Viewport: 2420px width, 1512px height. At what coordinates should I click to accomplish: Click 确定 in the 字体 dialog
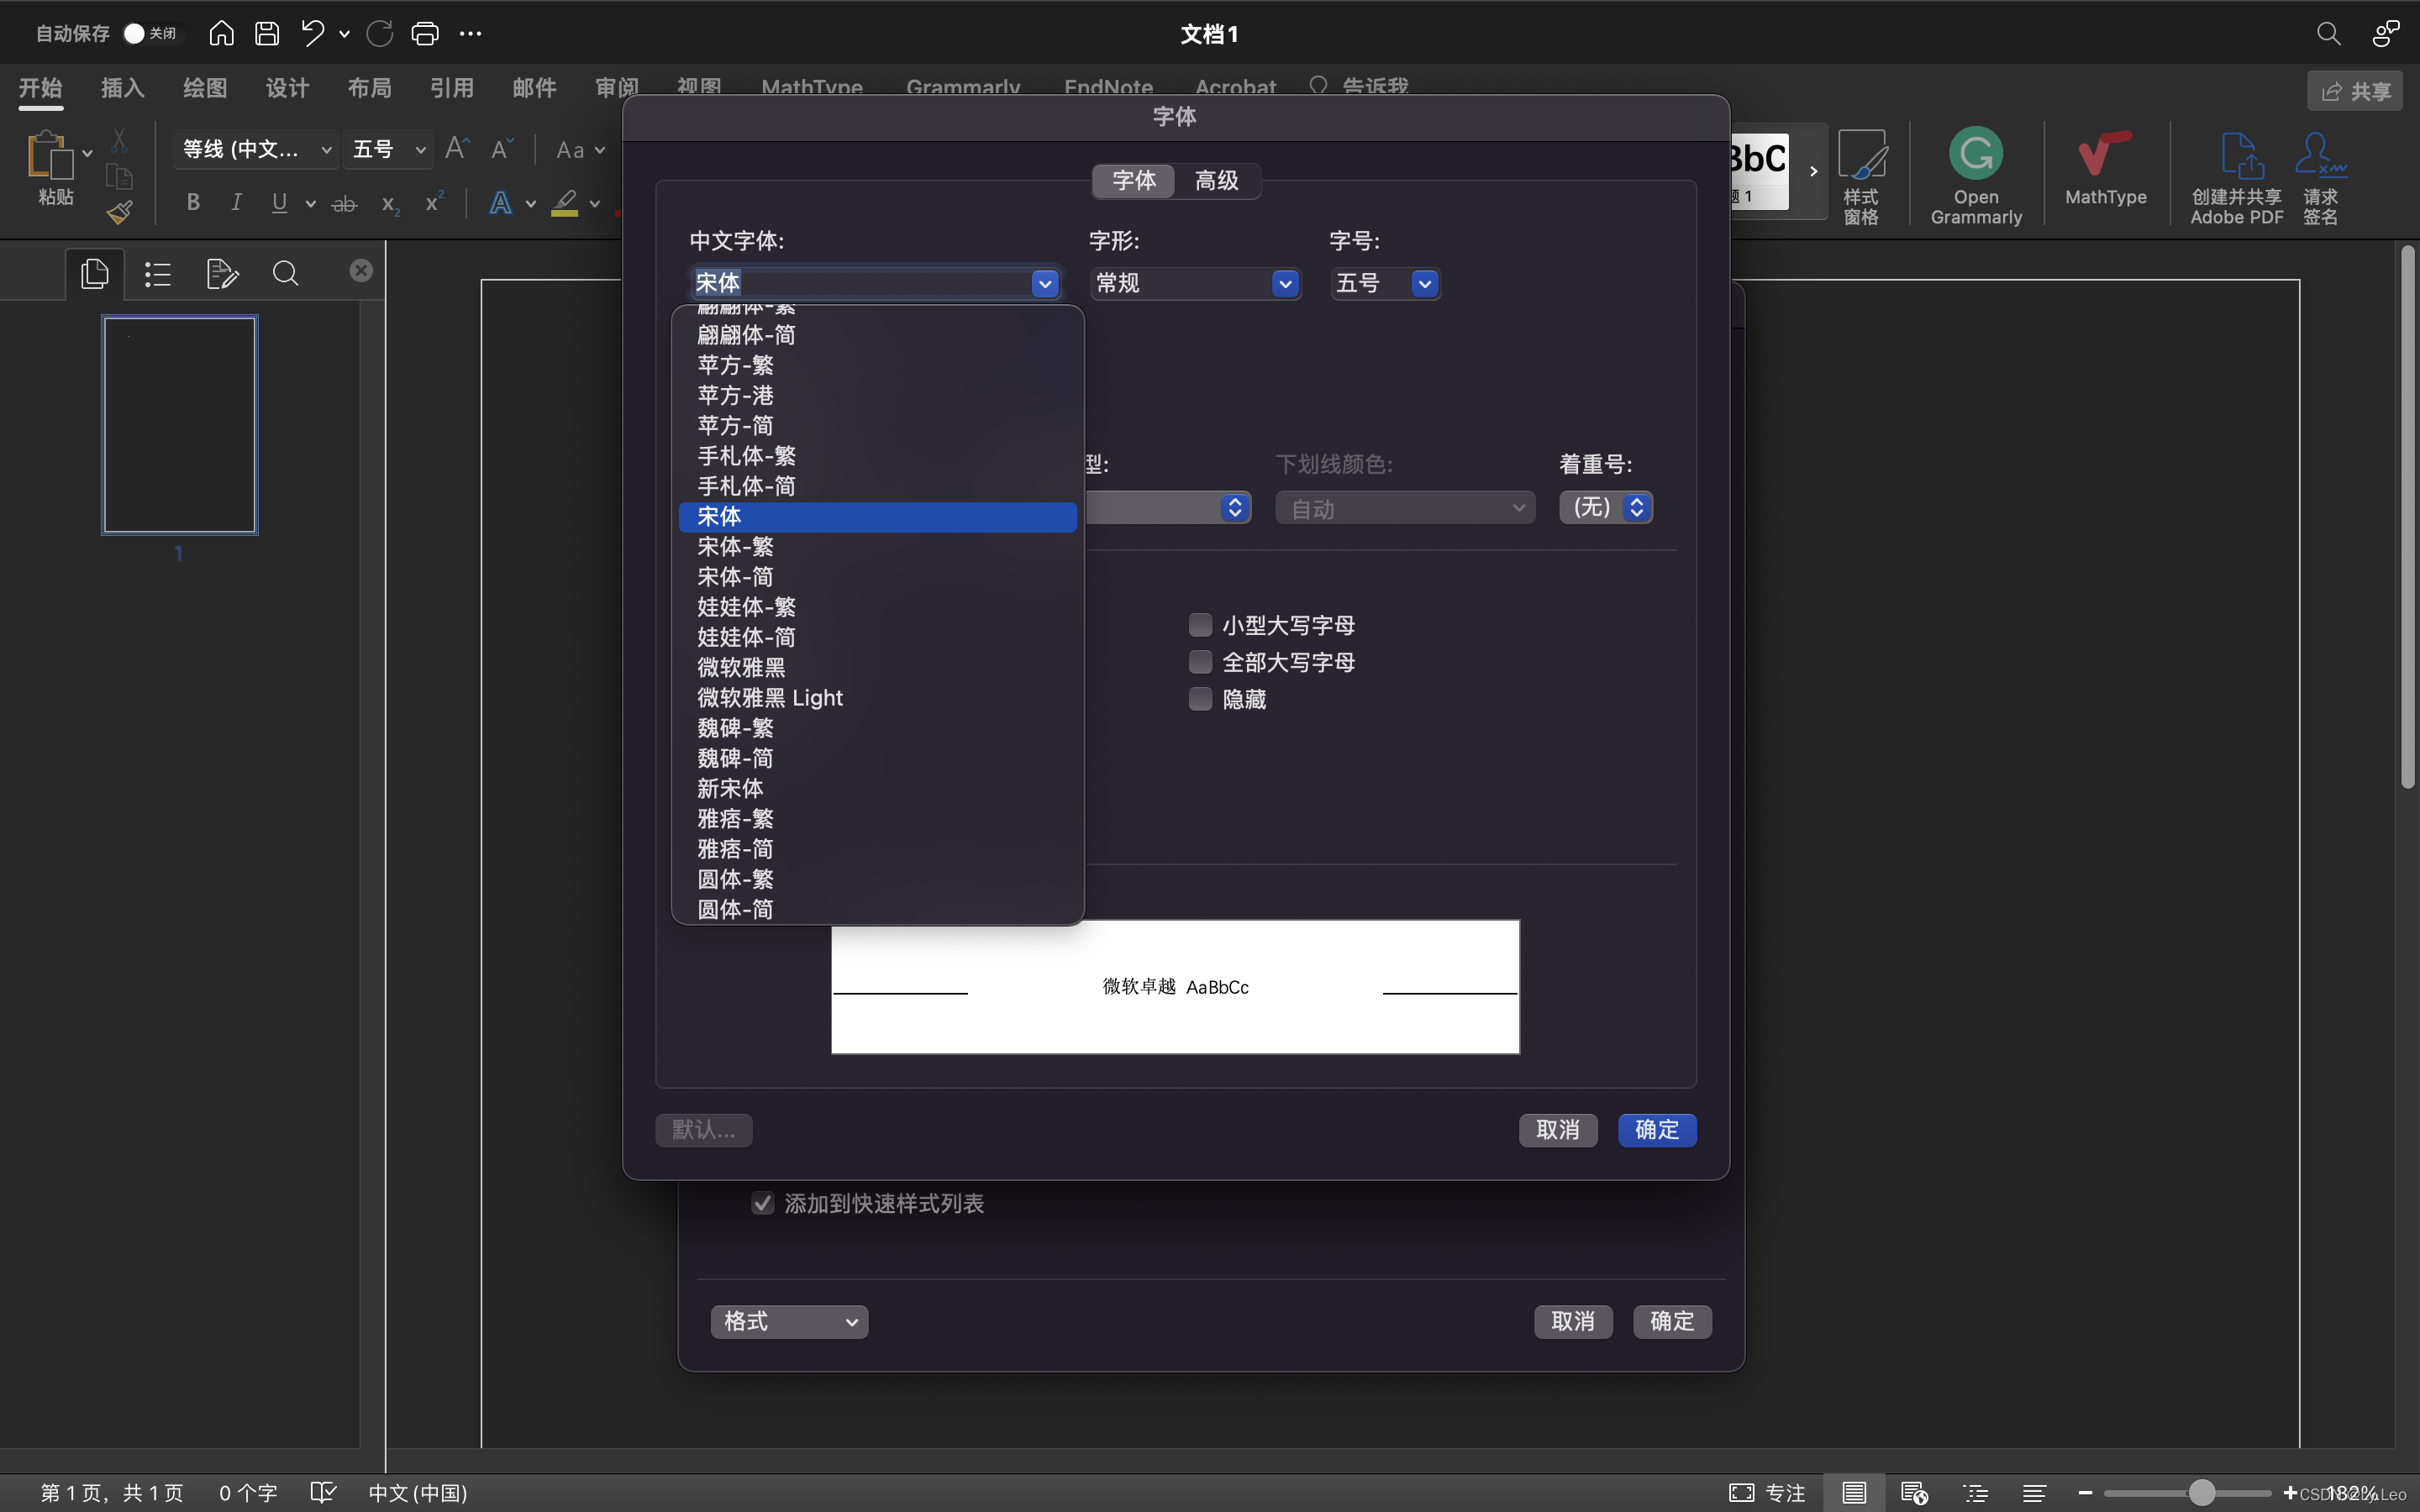click(x=1656, y=1130)
